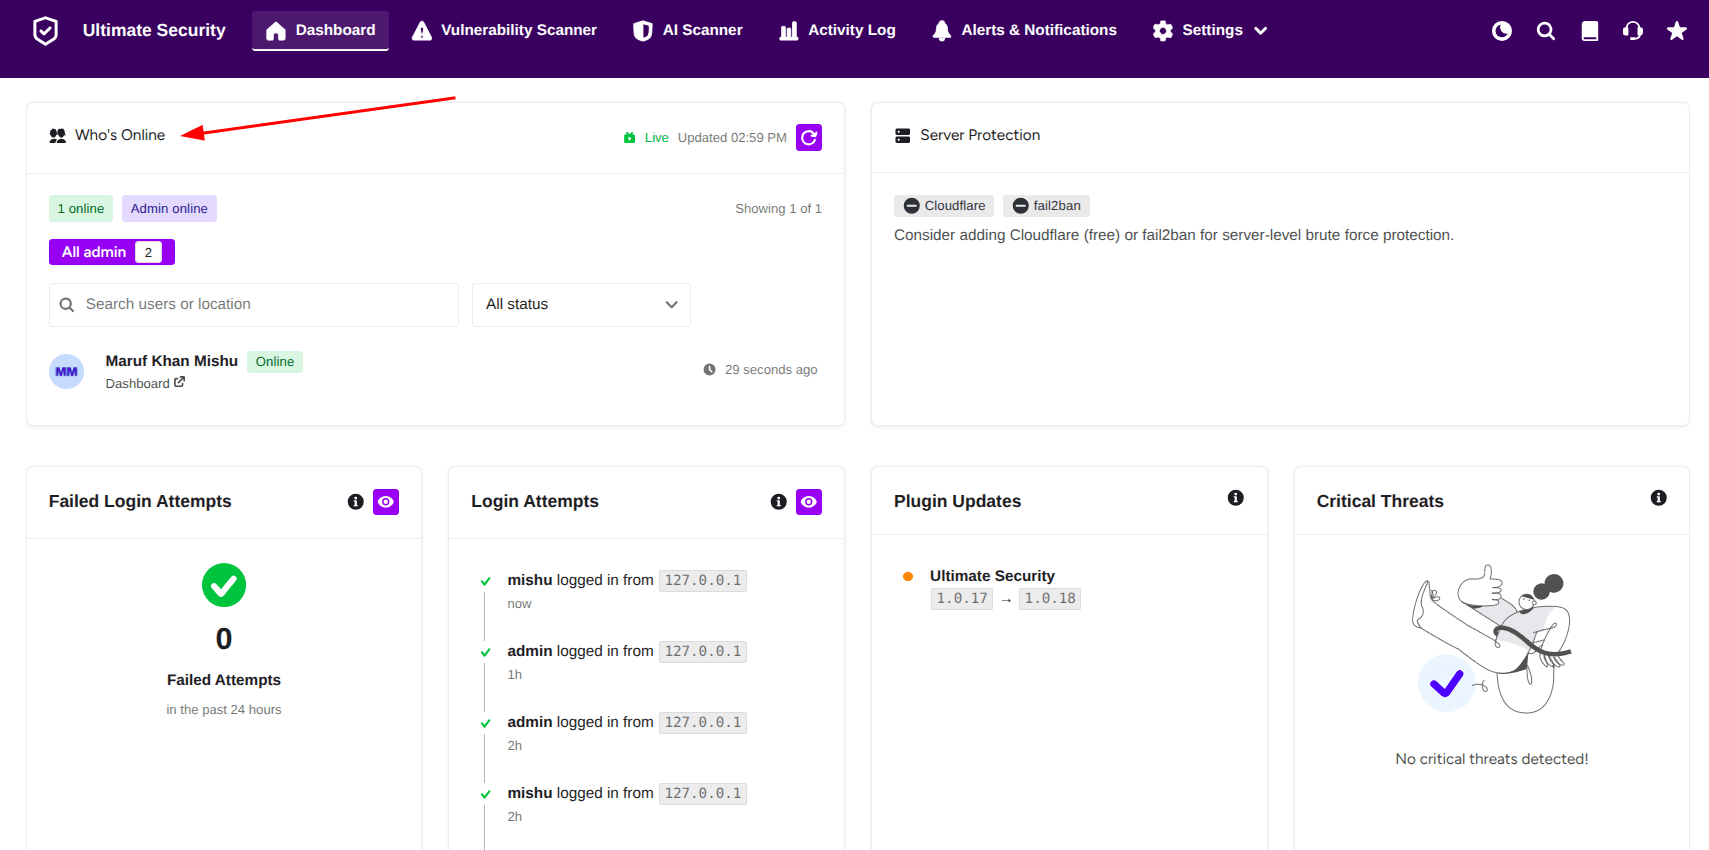Click the Ultimate Security brand title
The image size is (1709, 850).
[154, 31]
